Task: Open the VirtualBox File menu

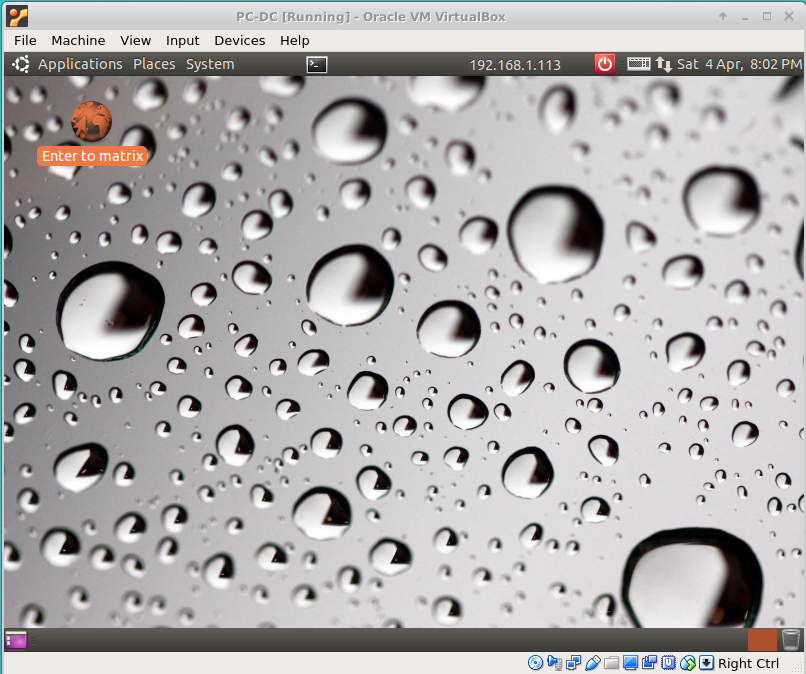Action: pyautogui.click(x=25, y=41)
